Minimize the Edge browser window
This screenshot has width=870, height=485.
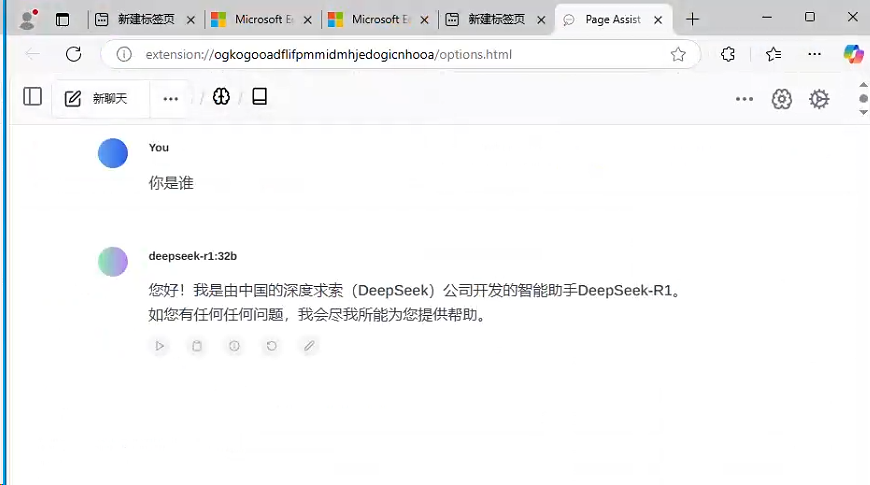tap(767, 18)
